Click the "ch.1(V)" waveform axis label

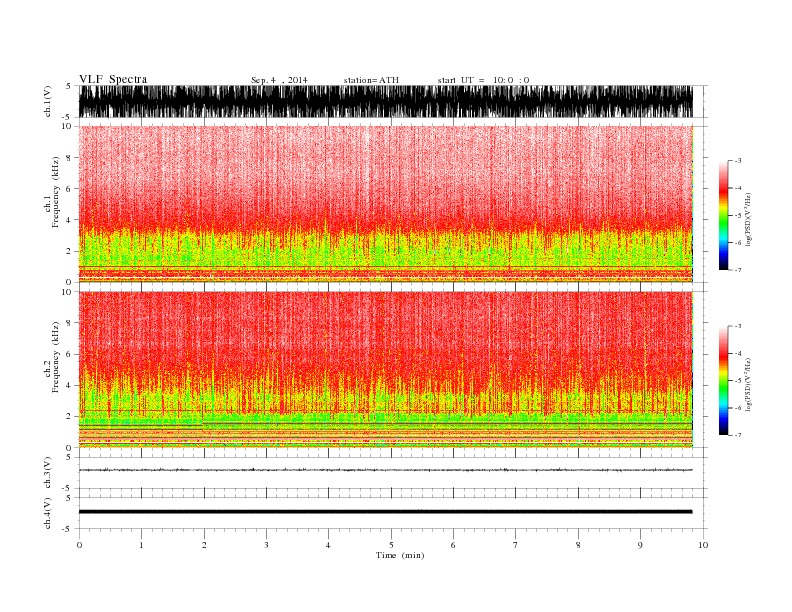click(x=48, y=101)
